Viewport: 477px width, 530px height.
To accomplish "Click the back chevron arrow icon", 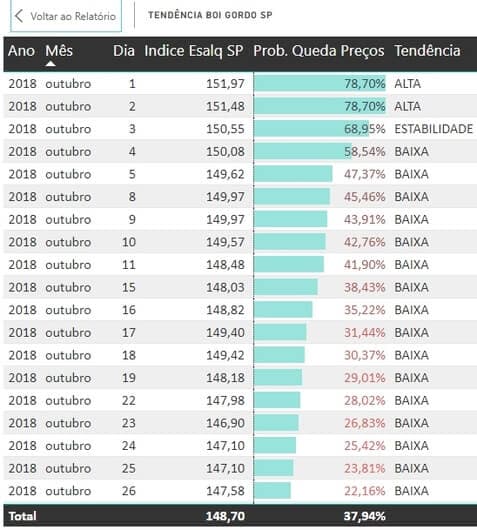I will (19, 16).
